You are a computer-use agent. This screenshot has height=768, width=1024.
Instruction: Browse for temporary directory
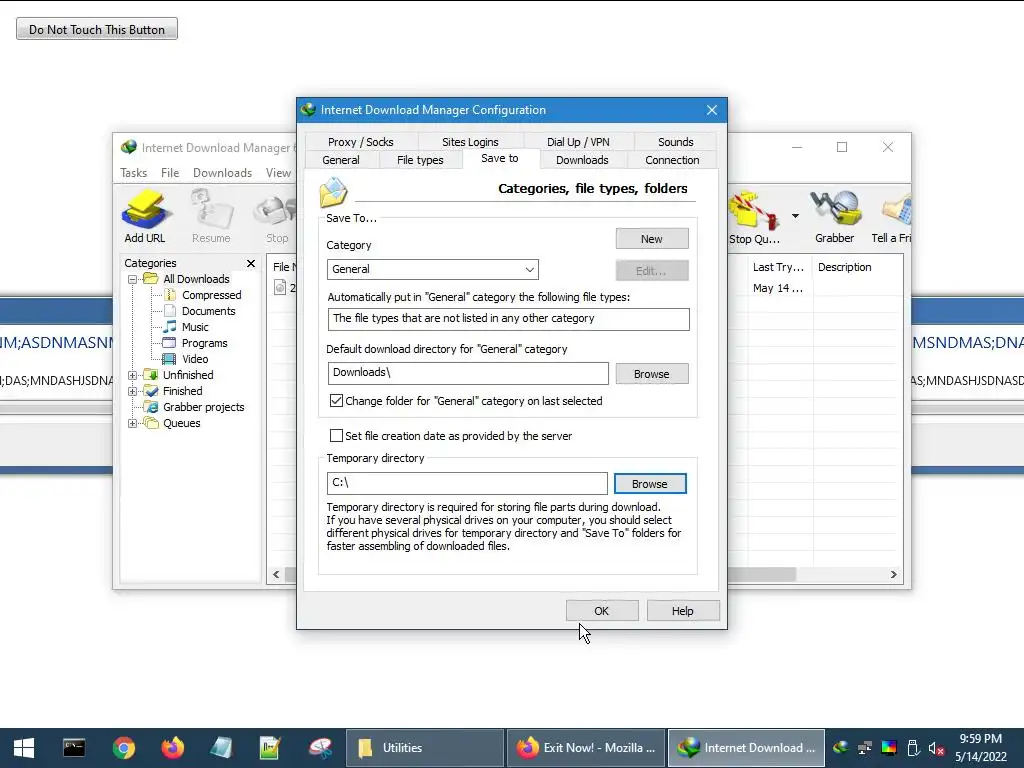(650, 484)
